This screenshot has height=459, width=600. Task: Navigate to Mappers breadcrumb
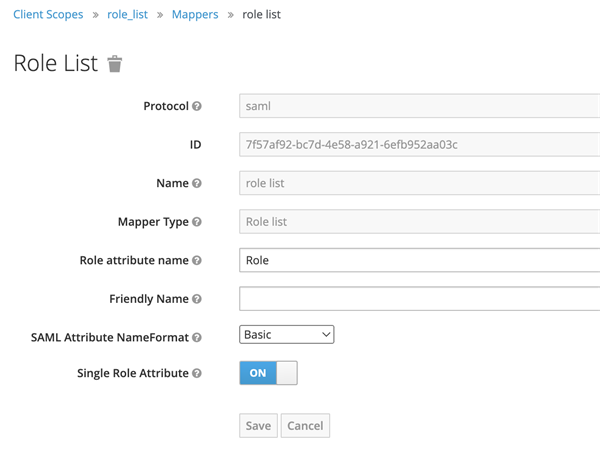click(x=195, y=15)
